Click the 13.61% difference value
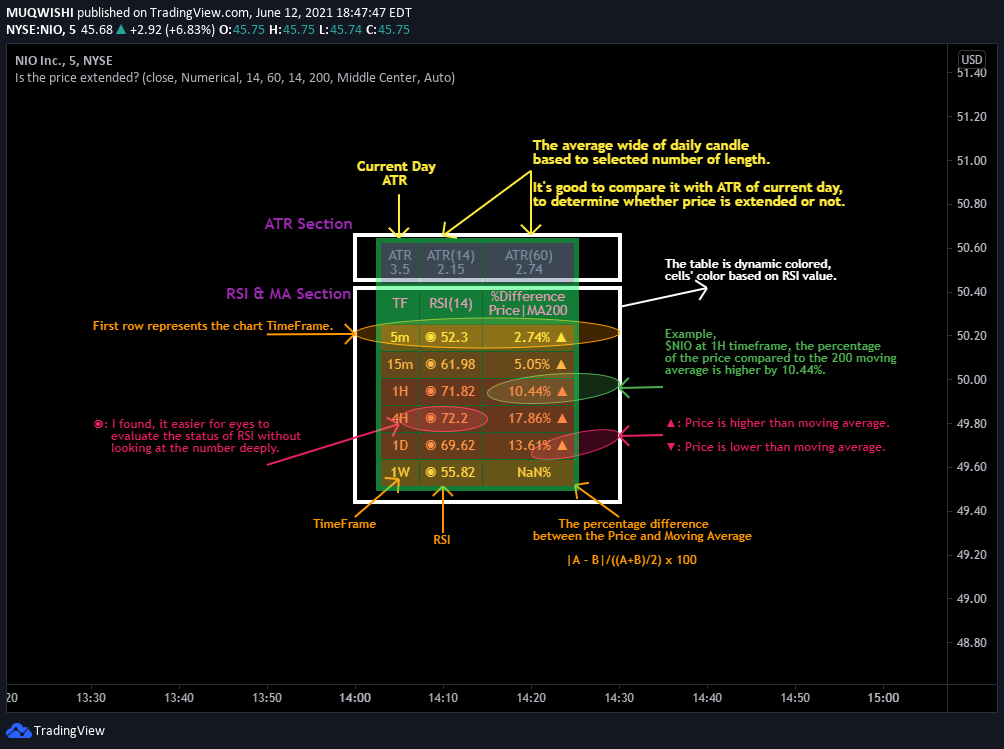1004x749 pixels. point(530,445)
